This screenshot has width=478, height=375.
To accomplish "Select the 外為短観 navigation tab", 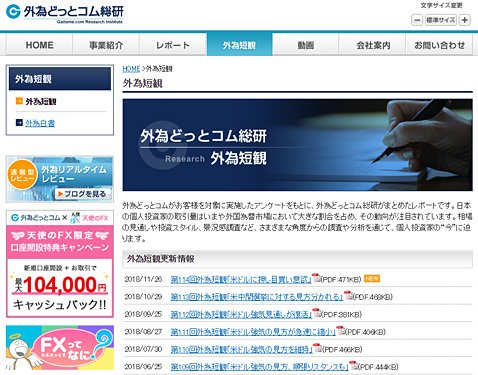I will click(x=239, y=45).
